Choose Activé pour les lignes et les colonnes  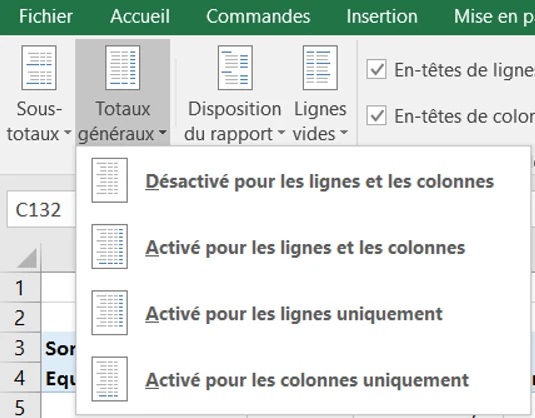pyautogui.click(x=303, y=247)
